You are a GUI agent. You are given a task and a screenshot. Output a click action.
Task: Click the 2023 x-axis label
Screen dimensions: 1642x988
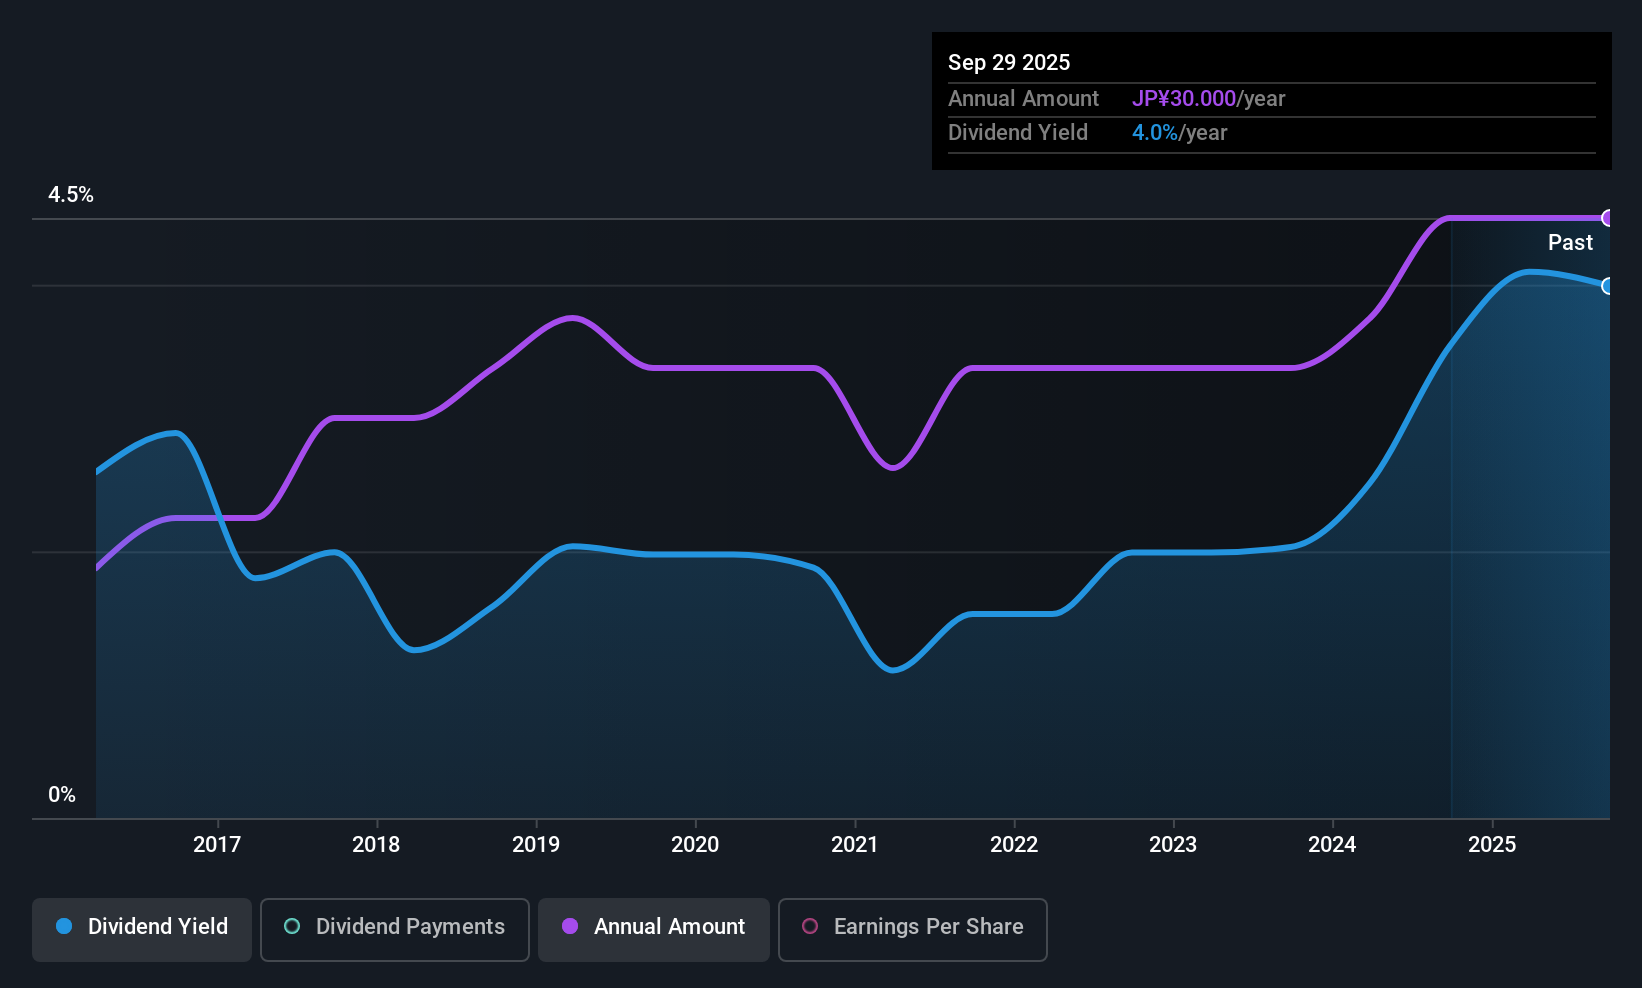1173,844
